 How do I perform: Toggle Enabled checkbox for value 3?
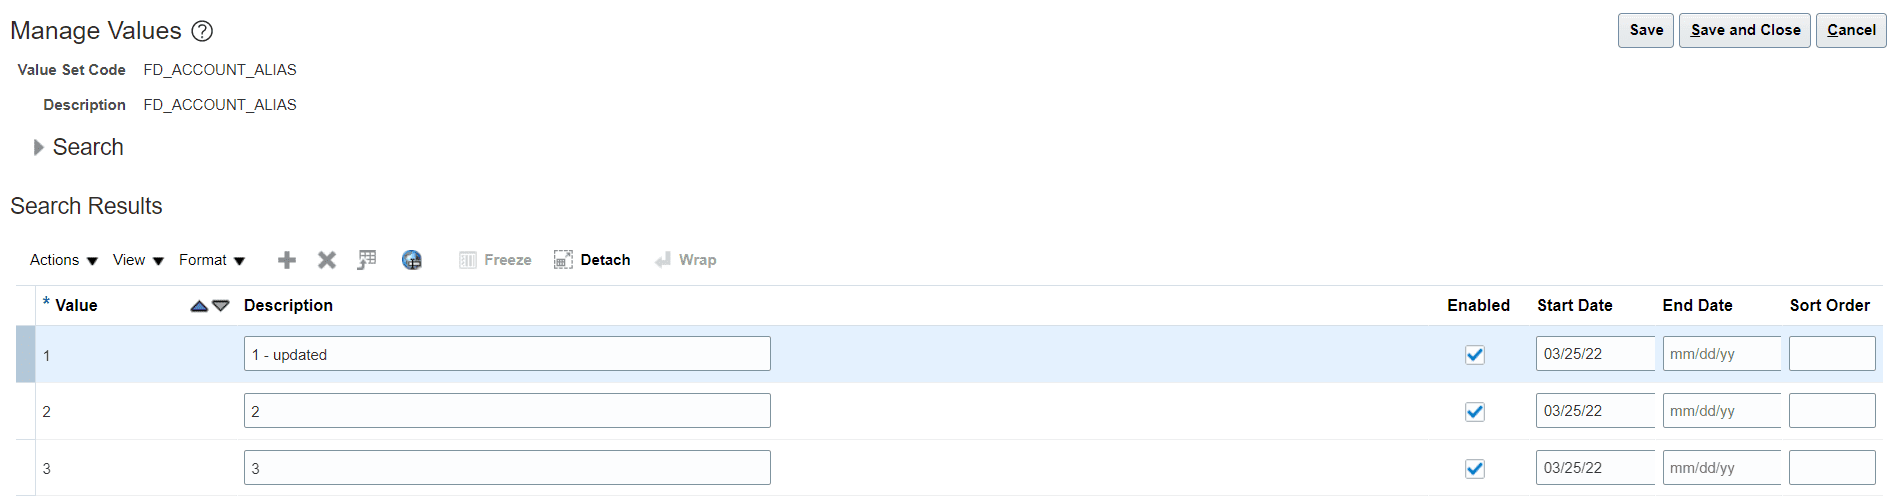1475,469
